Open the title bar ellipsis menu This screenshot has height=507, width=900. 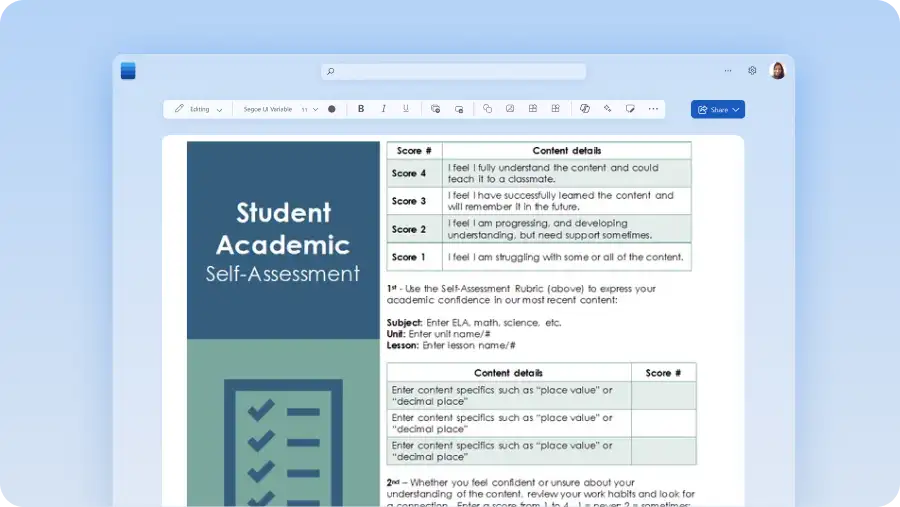tap(728, 71)
